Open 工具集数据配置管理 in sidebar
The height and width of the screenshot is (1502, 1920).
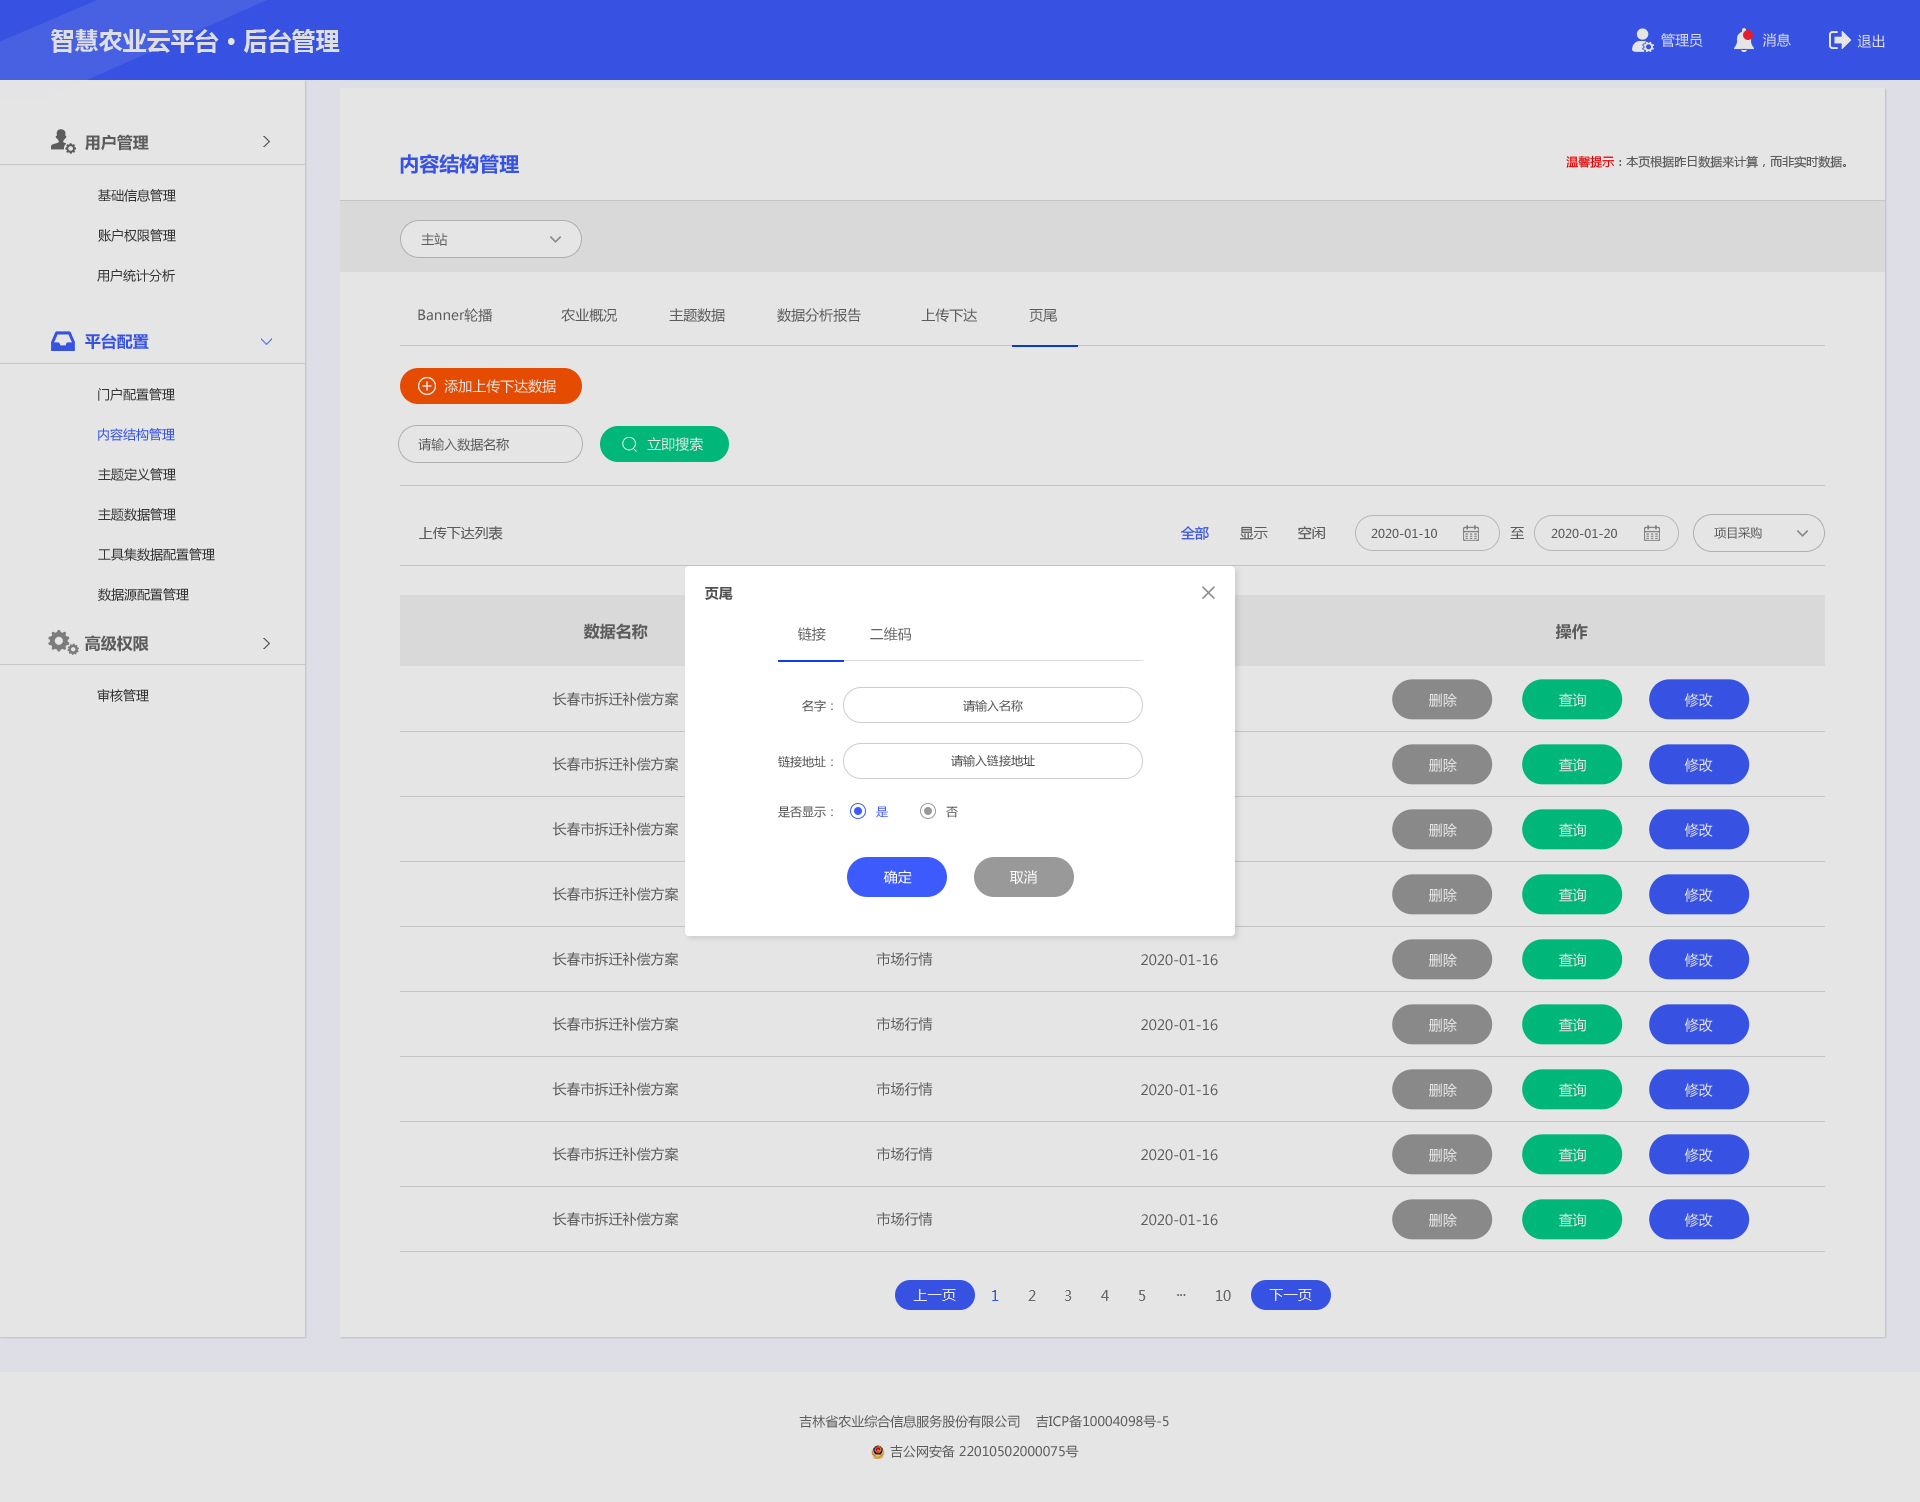(156, 554)
